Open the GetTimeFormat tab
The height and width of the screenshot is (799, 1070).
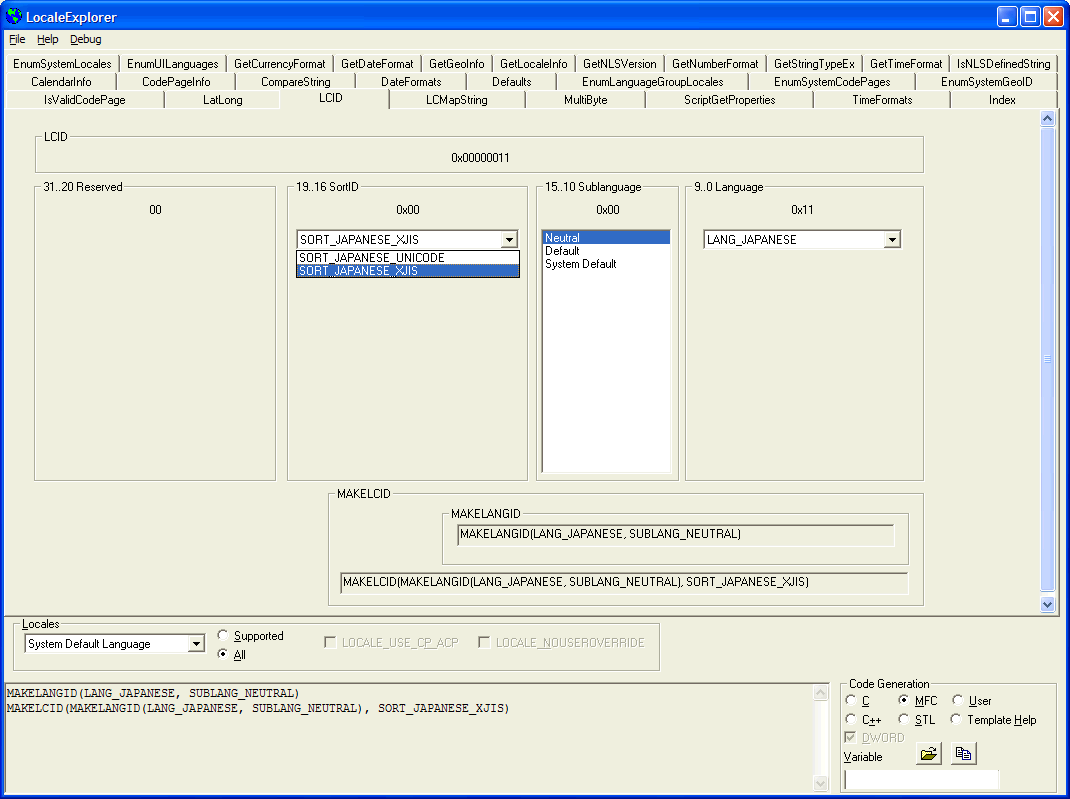tap(906, 64)
